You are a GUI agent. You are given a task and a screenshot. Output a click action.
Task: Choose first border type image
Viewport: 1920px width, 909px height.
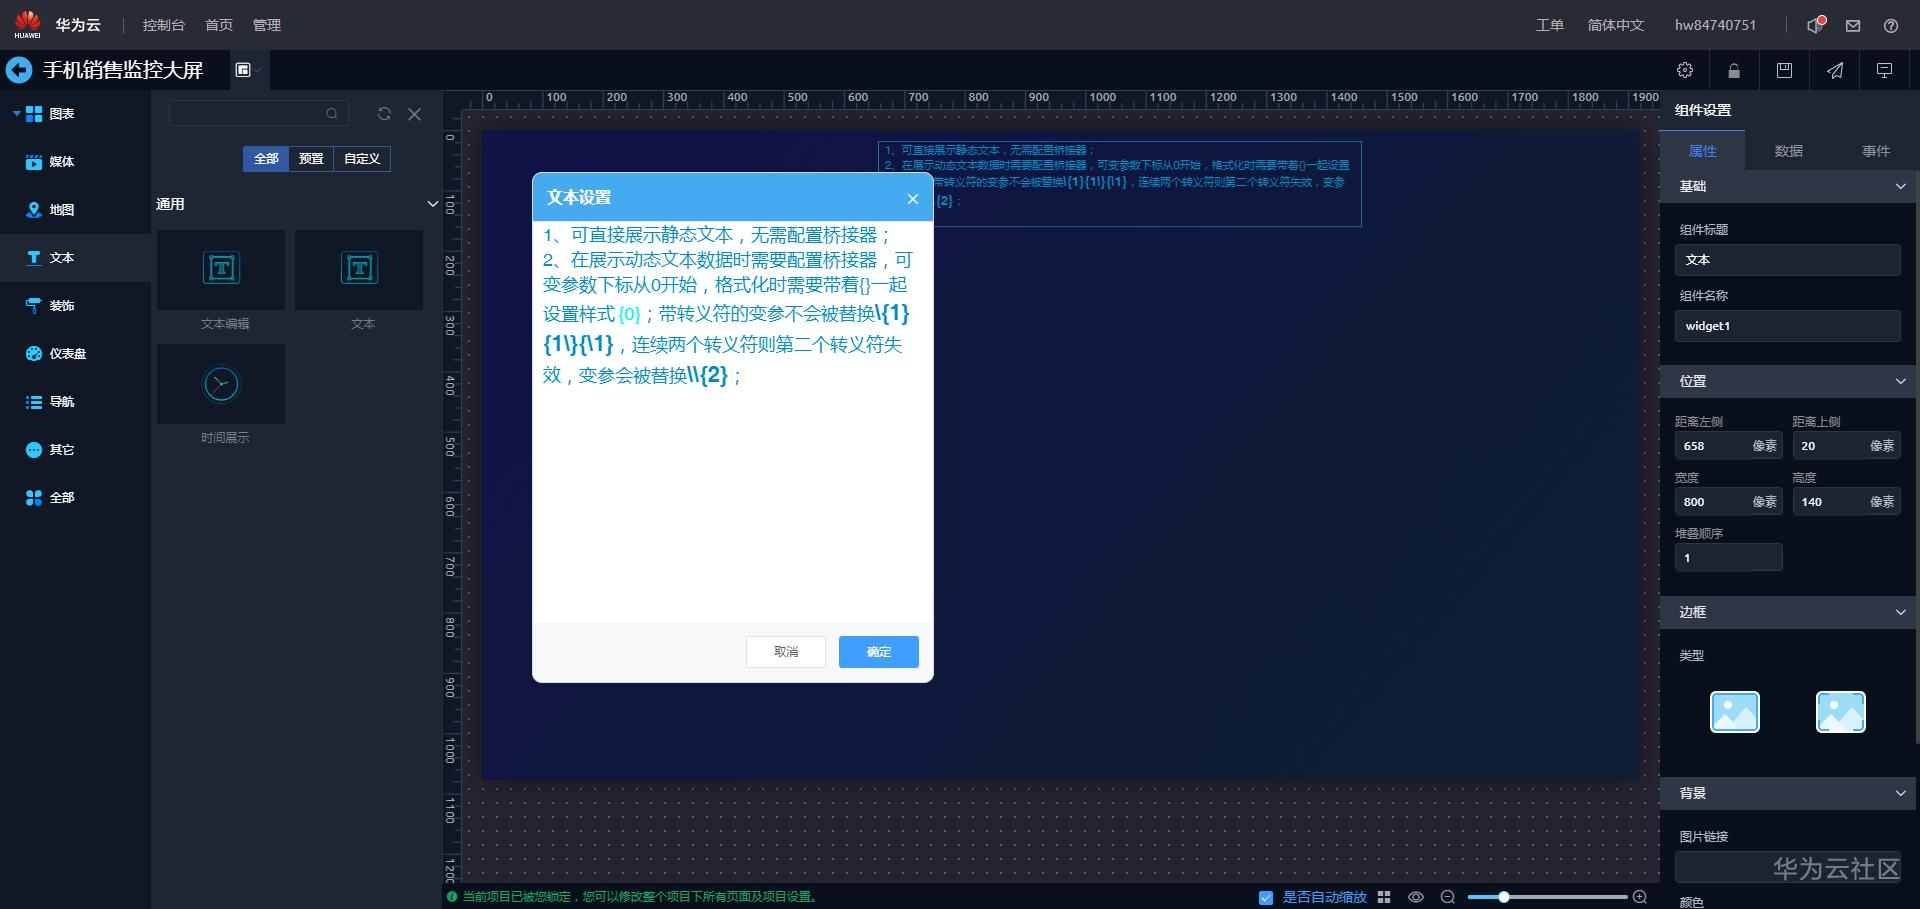click(1734, 712)
